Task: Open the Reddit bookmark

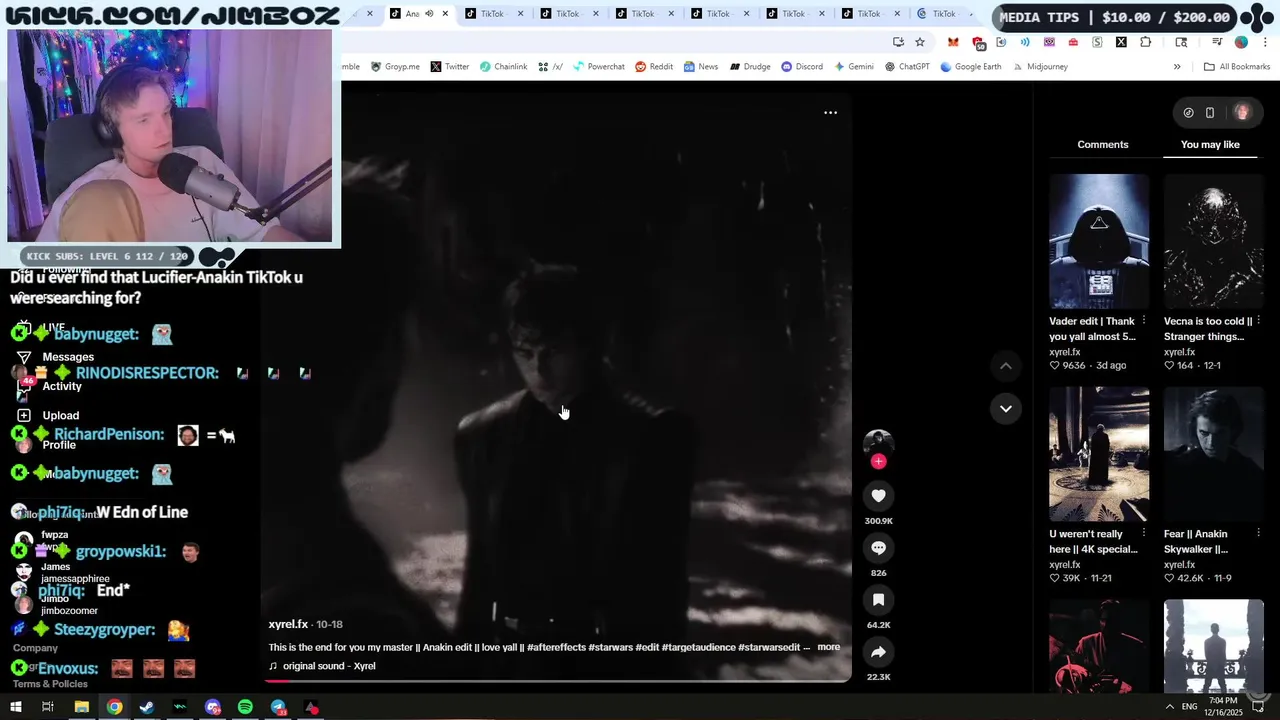Action: [654, 67]
